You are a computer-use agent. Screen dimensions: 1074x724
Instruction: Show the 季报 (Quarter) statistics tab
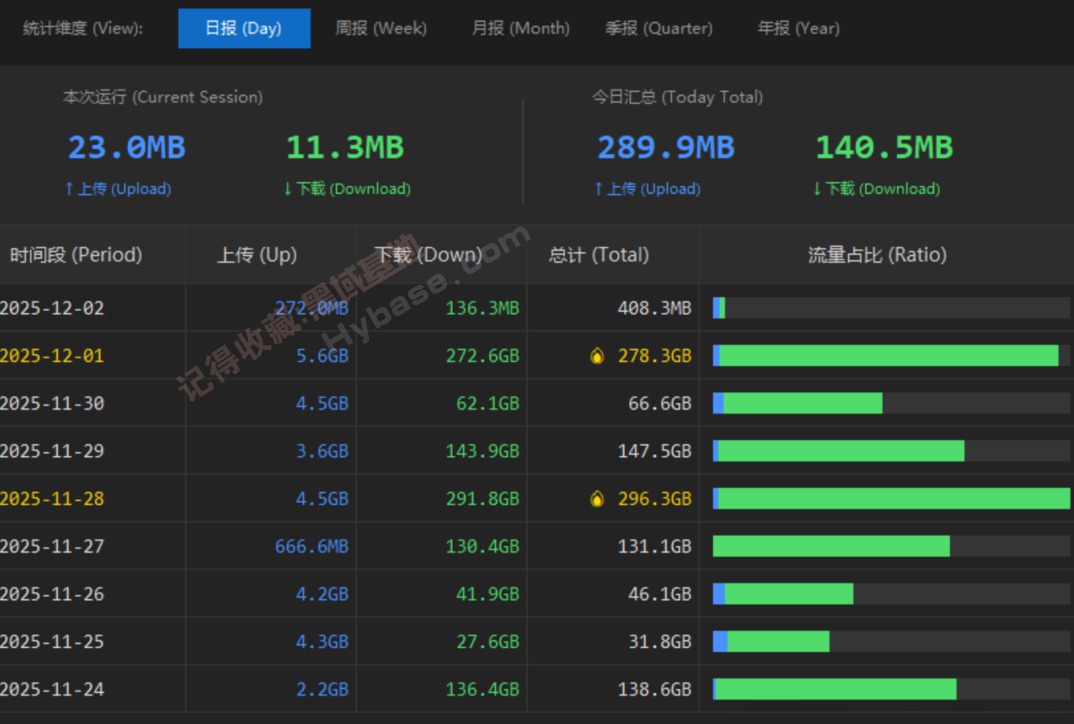(658, 28)
